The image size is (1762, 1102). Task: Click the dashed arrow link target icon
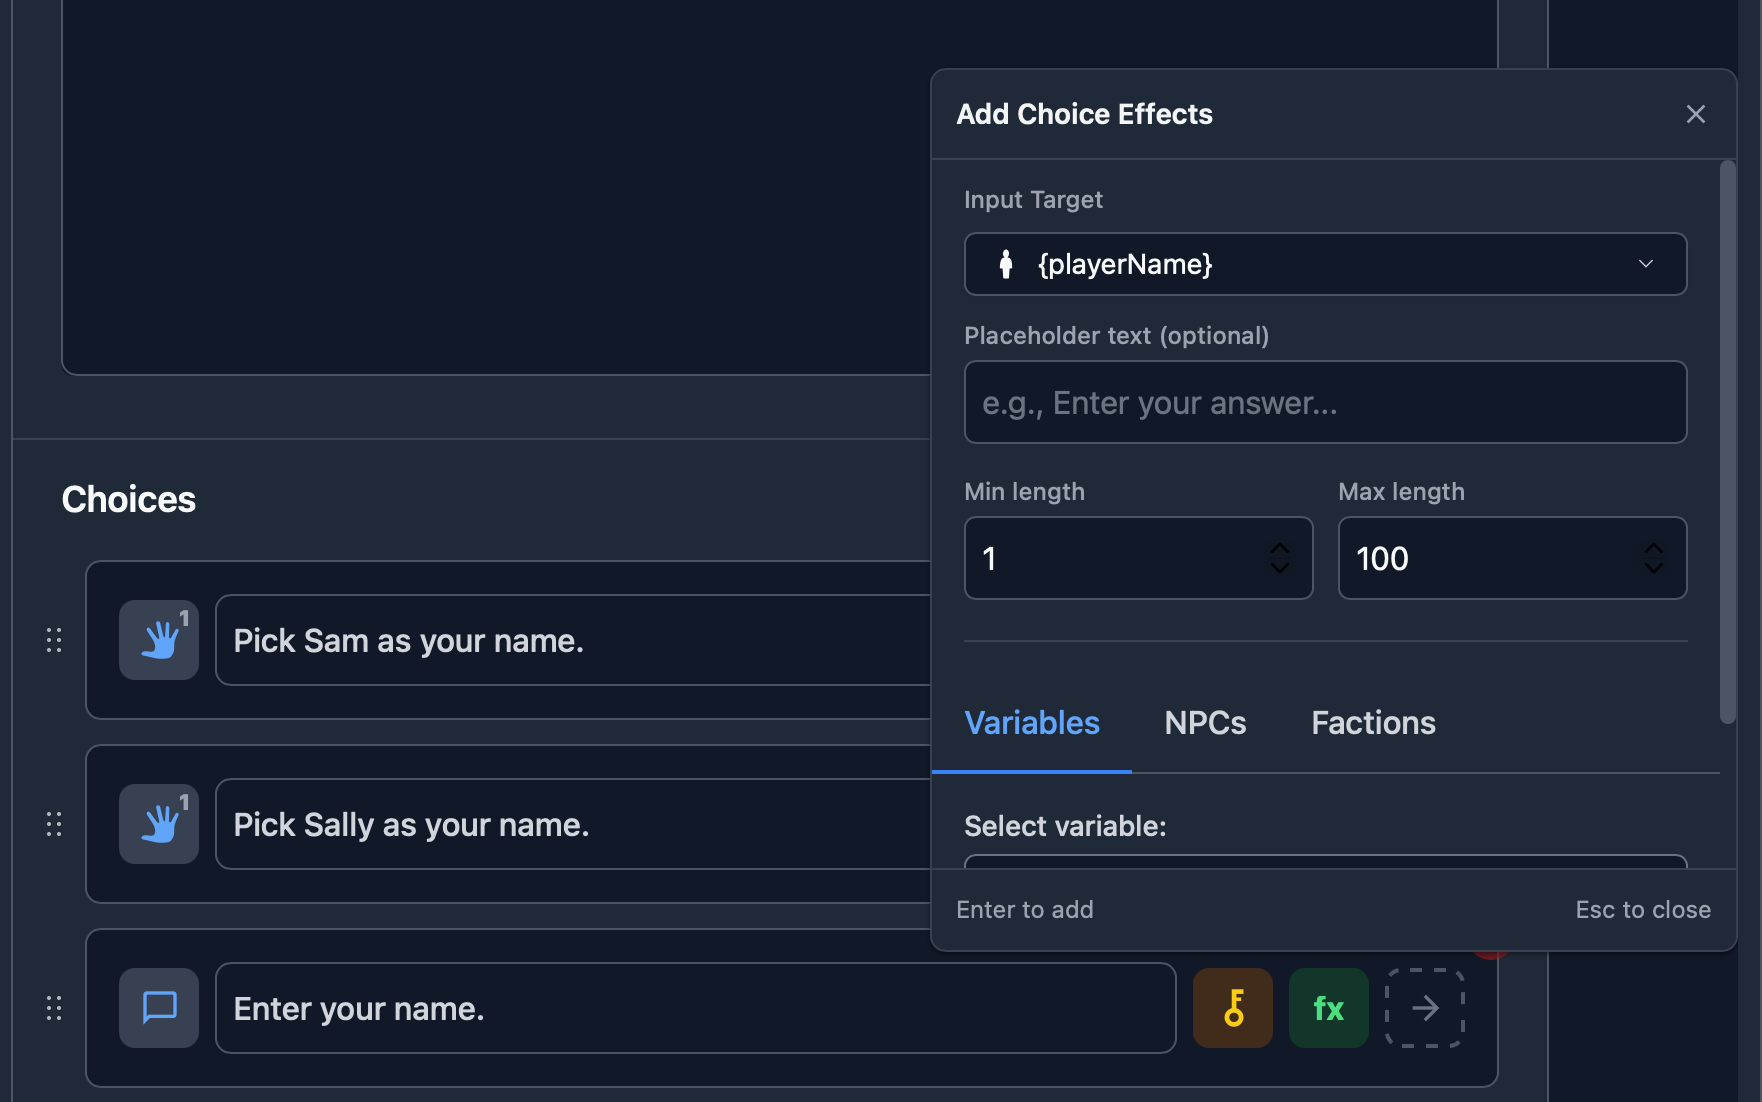click(1424, 1008)
